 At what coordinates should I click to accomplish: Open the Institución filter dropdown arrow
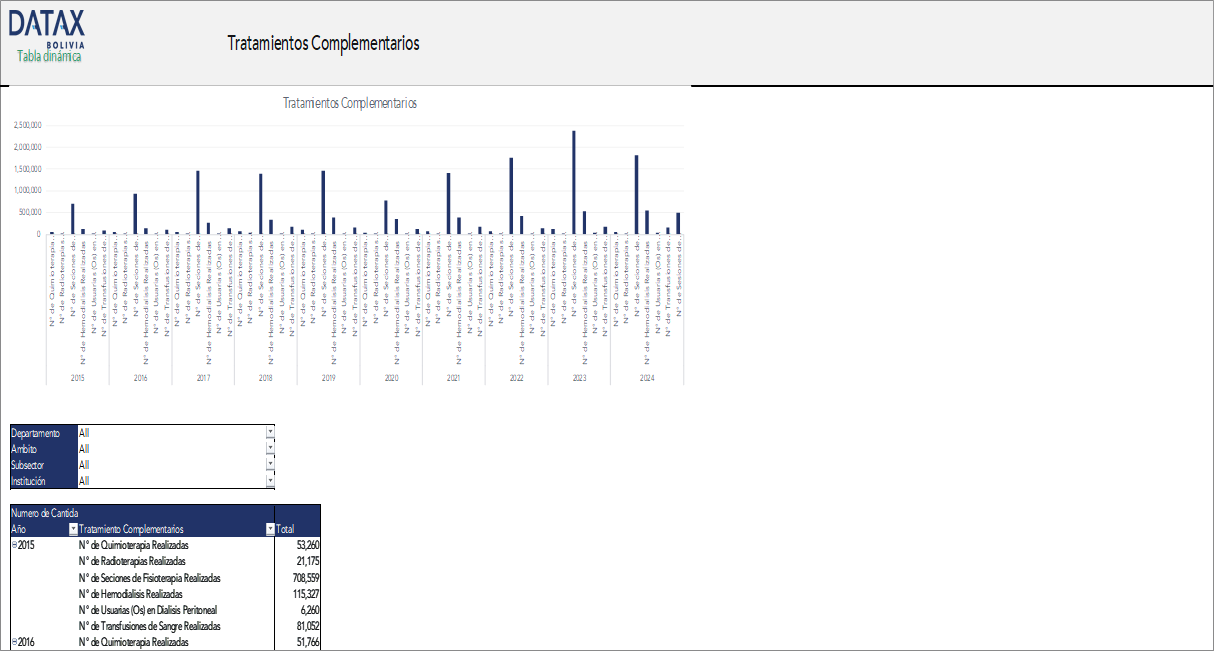(270, 481)
